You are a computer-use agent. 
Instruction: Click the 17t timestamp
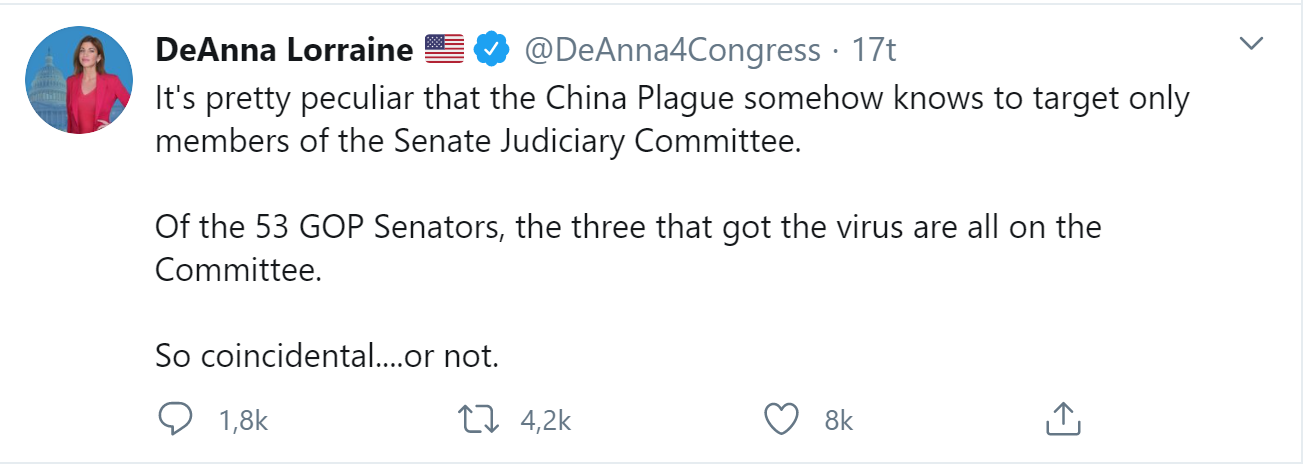872,50
